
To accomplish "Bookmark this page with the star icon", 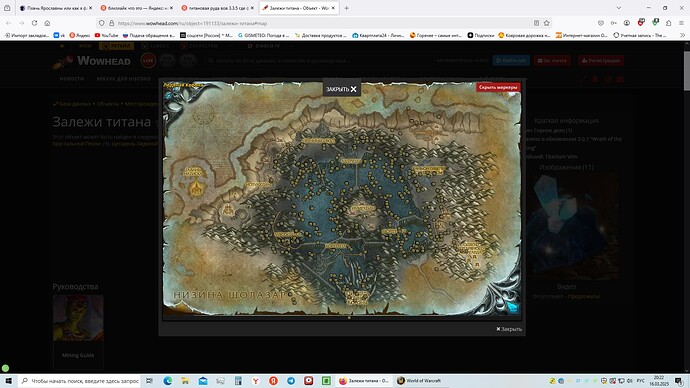I will (547, 23).
